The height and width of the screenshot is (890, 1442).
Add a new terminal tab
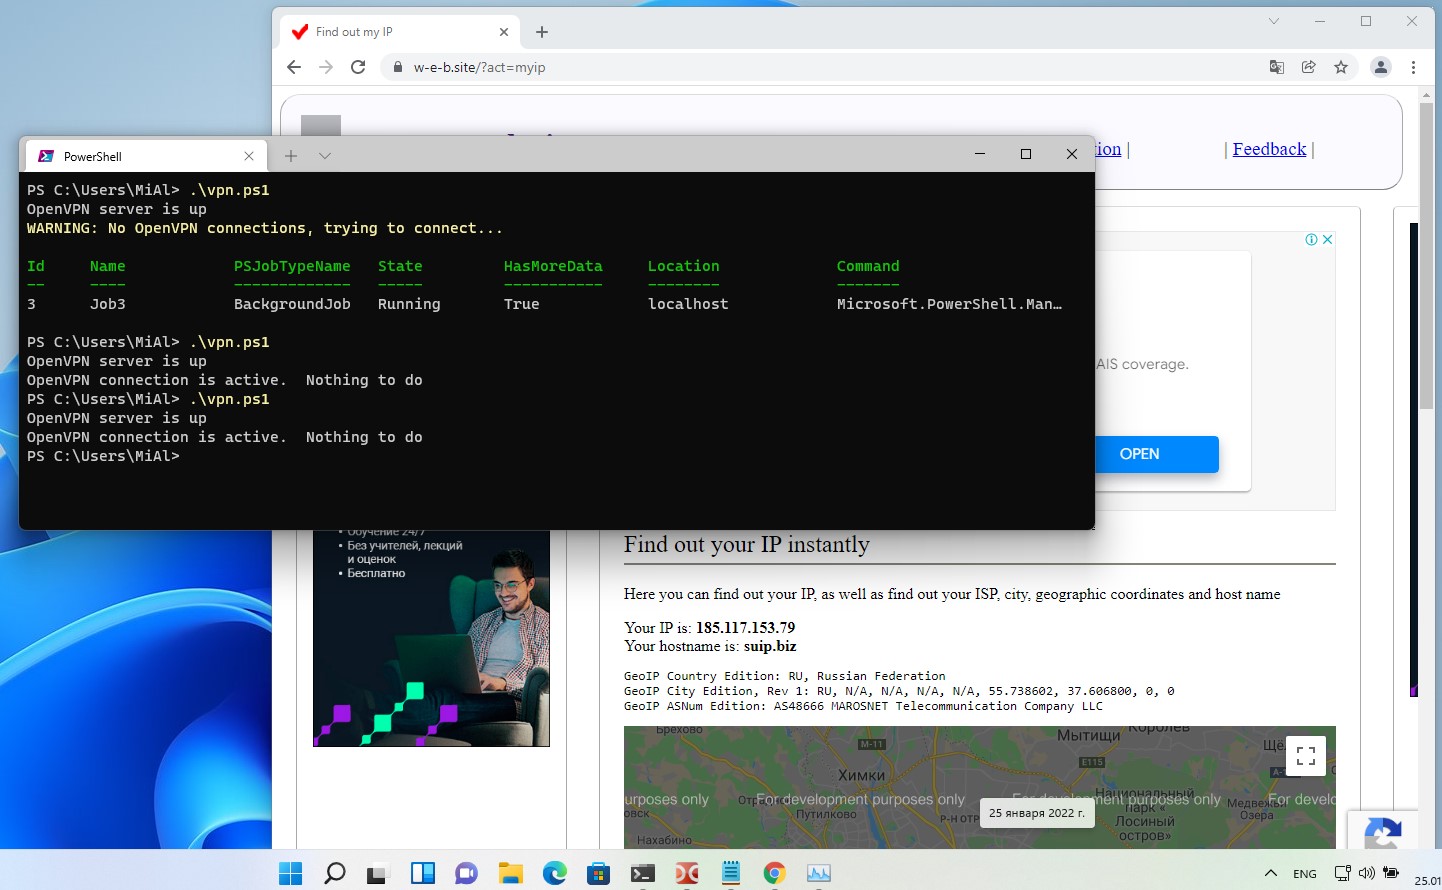click(x=291, y=155)
